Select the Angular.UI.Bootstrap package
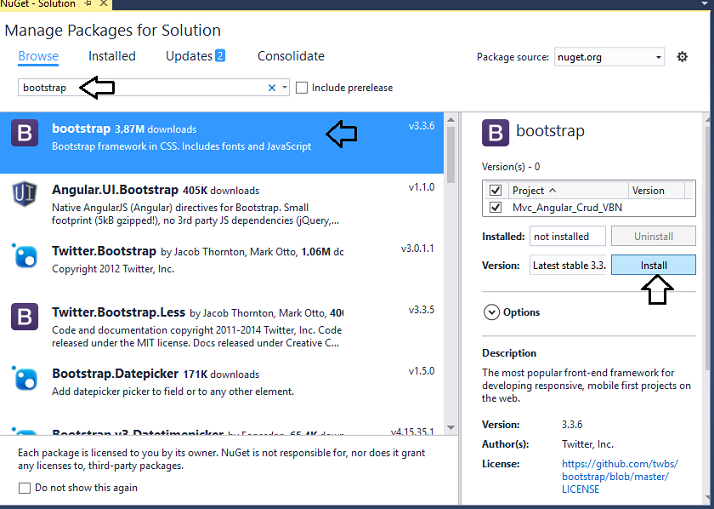 click(222, 204)
